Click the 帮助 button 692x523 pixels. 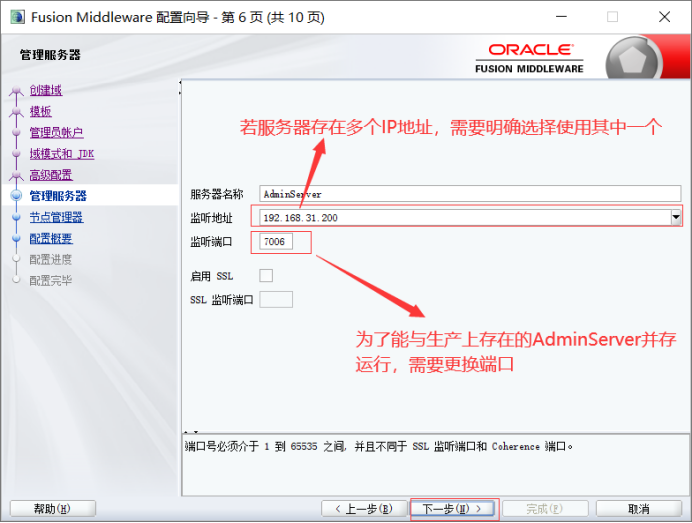click(x=52, y=509)
